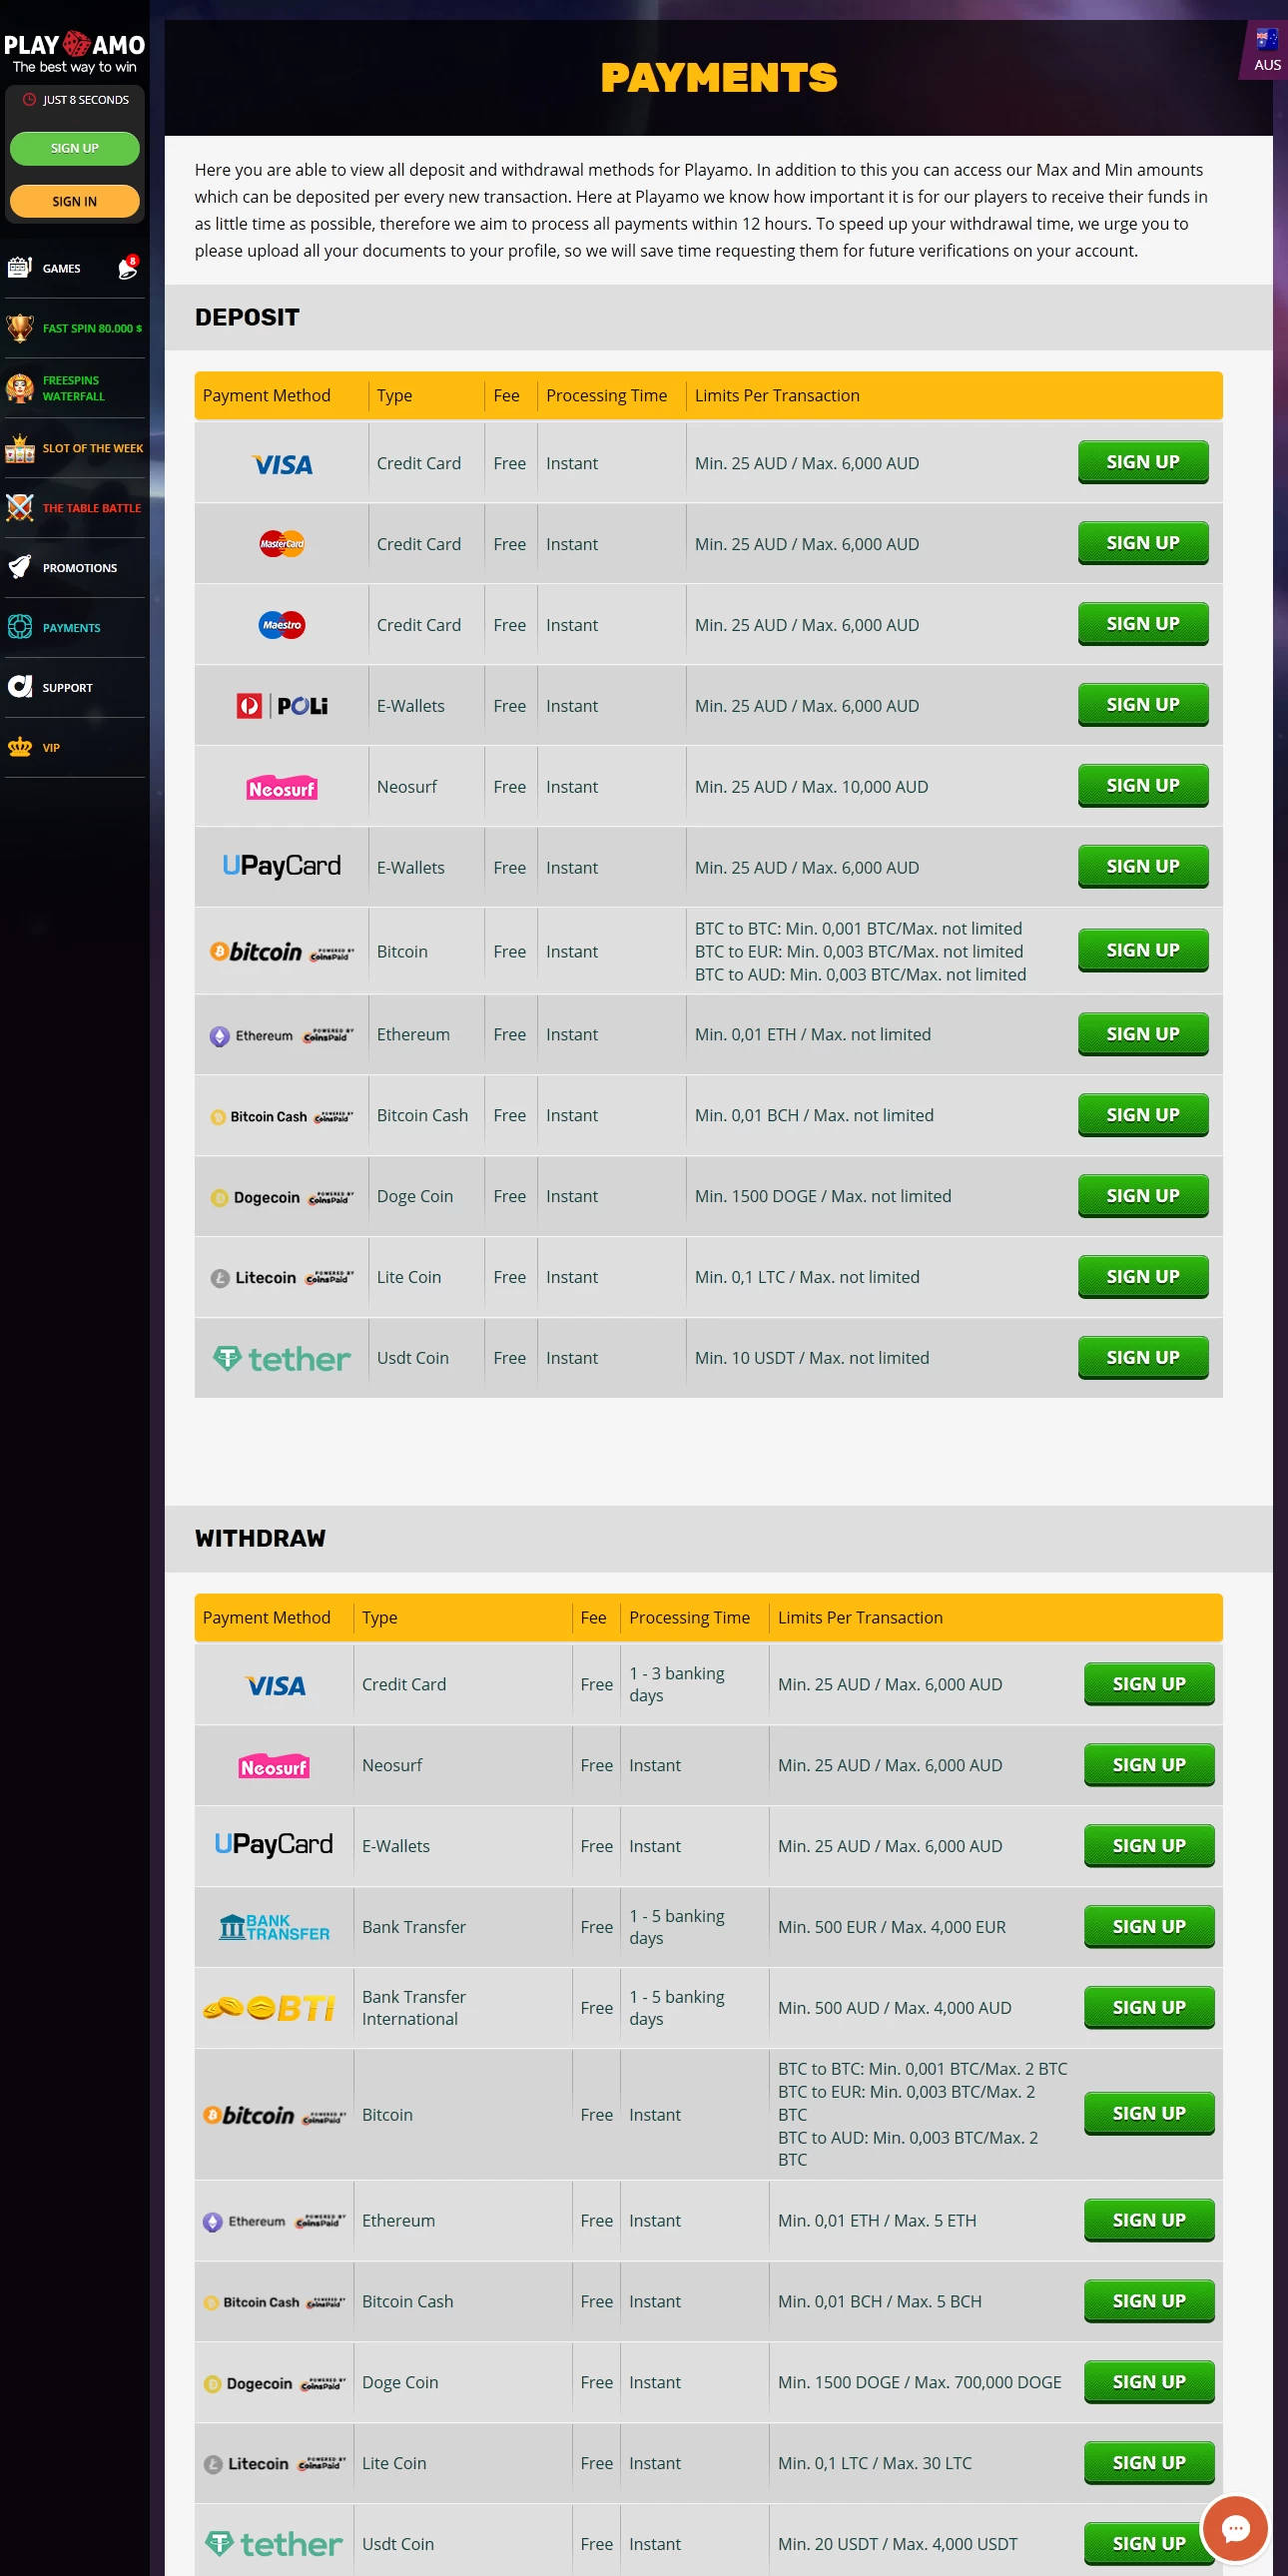
Task: Click 'Min. 1500 DOGE / Max. not limited' cell
Action: click(x=823, y=1196)
